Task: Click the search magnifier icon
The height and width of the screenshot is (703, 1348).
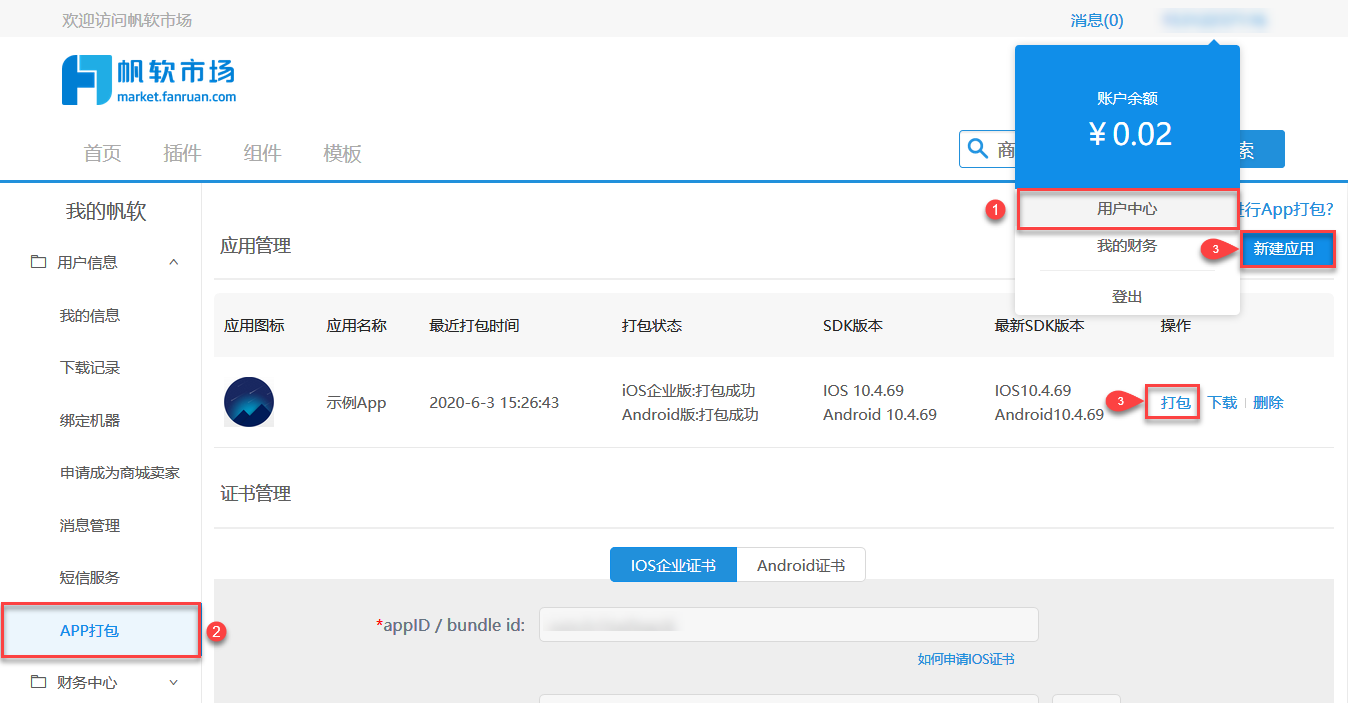Action: [x=977, y=149]
